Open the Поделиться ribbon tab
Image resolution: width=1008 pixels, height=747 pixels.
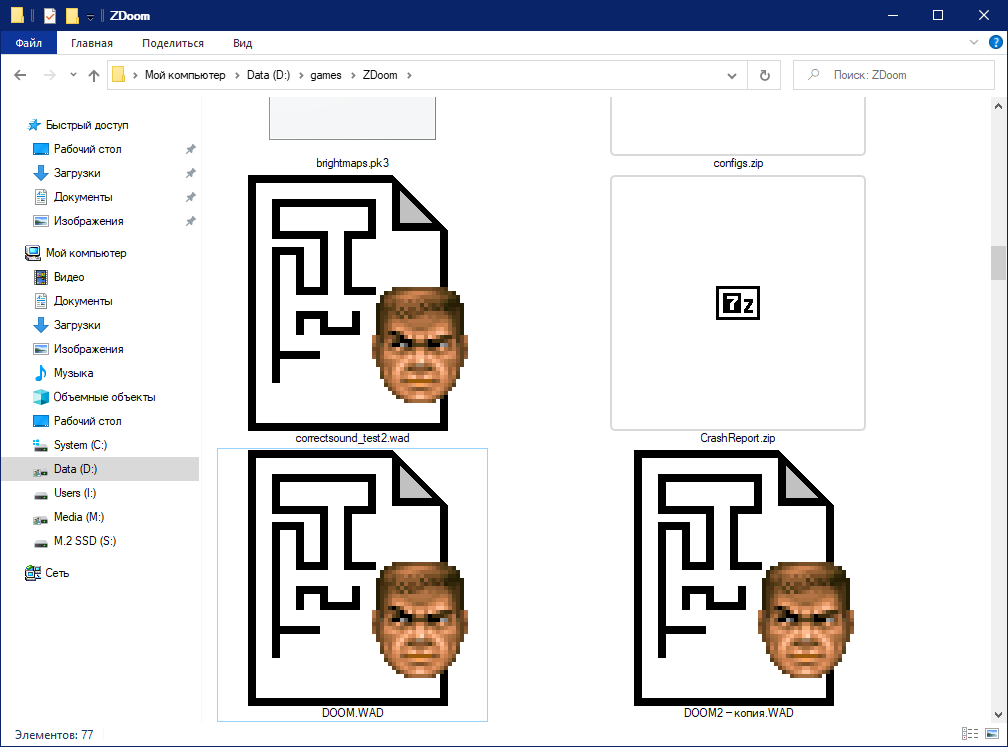(173, 43)
